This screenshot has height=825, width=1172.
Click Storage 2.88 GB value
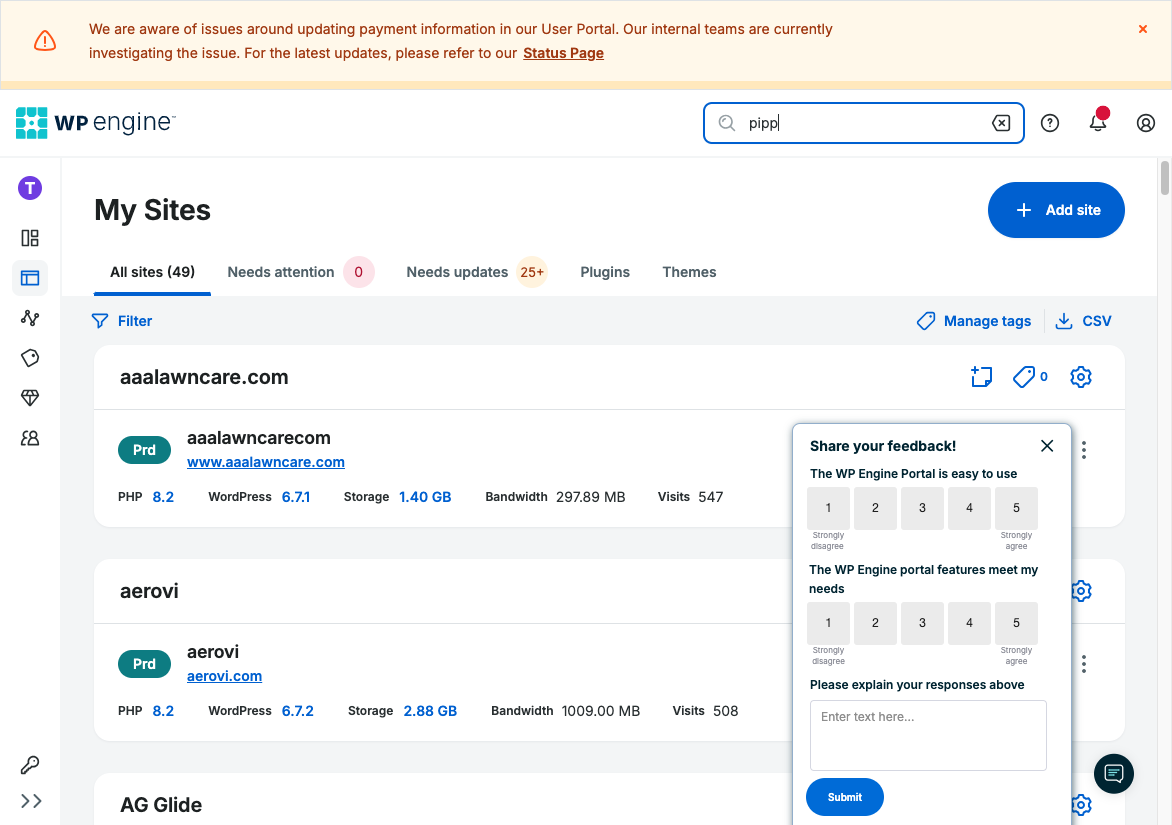(430, 711)
